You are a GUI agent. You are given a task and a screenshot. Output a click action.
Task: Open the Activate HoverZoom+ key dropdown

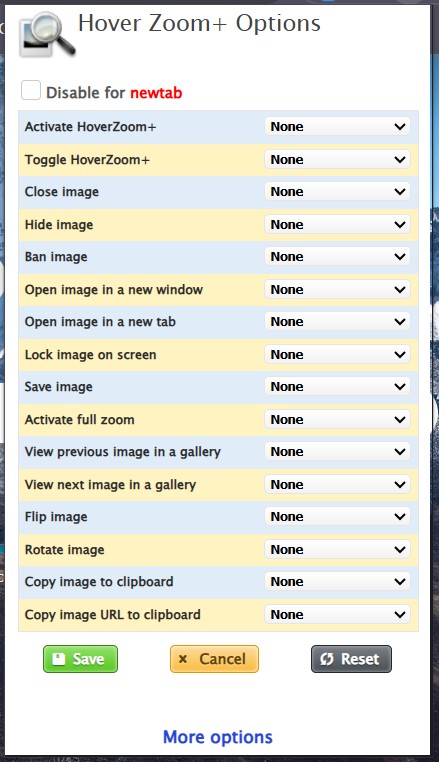click(337, 127)
